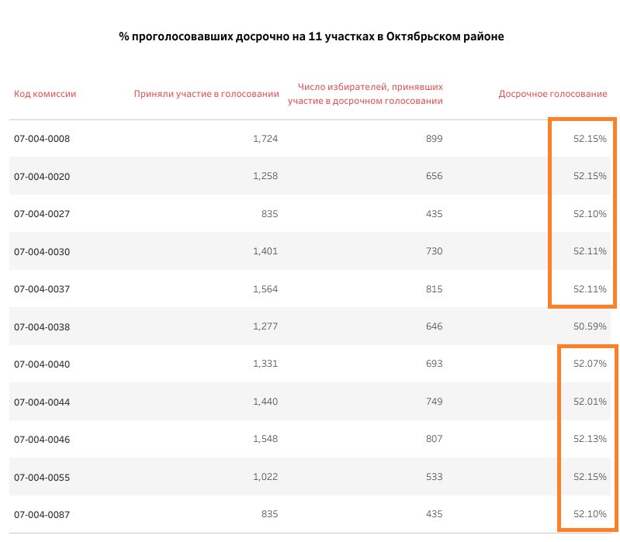Click the 52.13% percentage value

pyautogui.click(x=590, y=439)
